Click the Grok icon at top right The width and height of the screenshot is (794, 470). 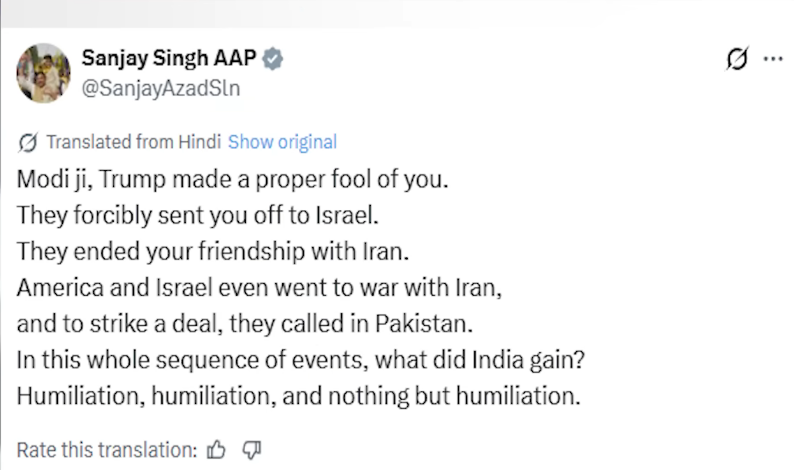click(736, 59)
